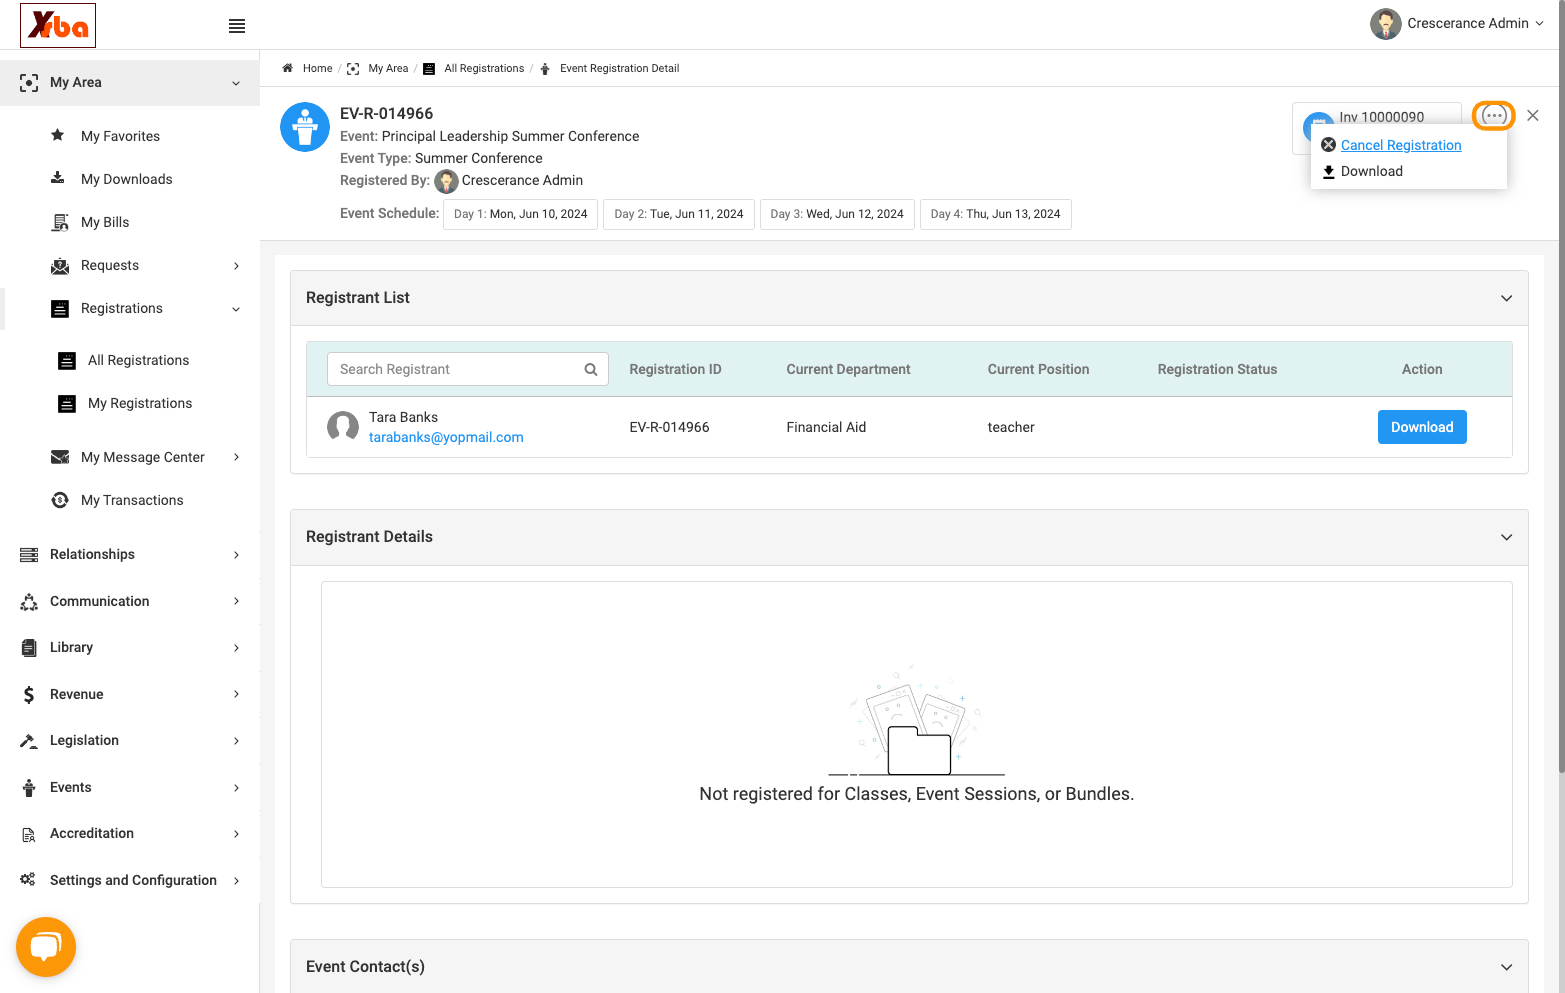Click the Xba logo
The width and height of the screenshot is (1565, 993).
coord(58,26)
